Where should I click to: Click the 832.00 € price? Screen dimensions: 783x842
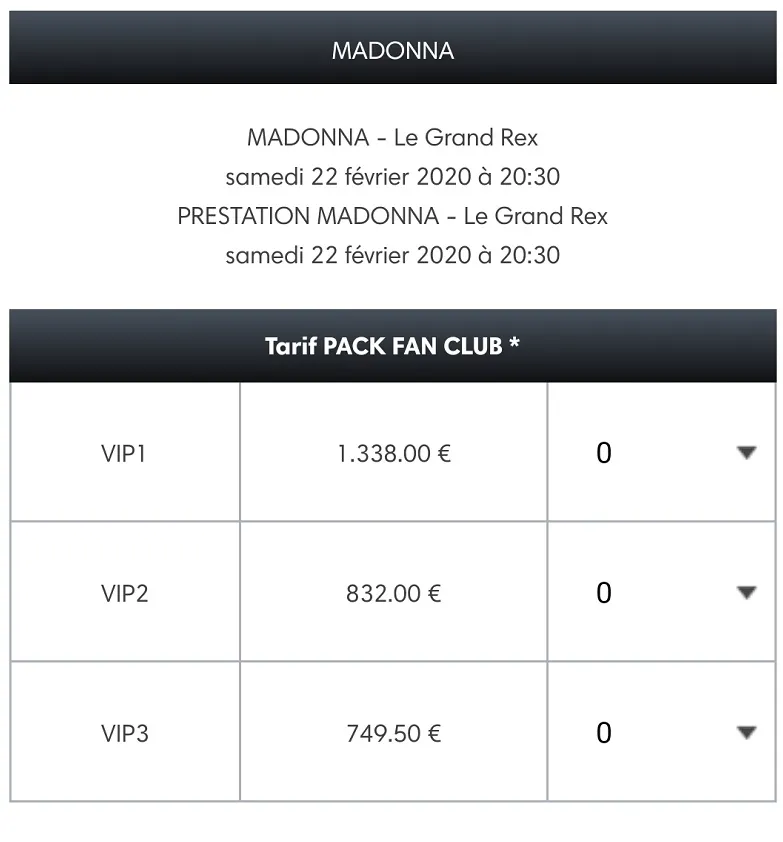(x=394, y=593)
